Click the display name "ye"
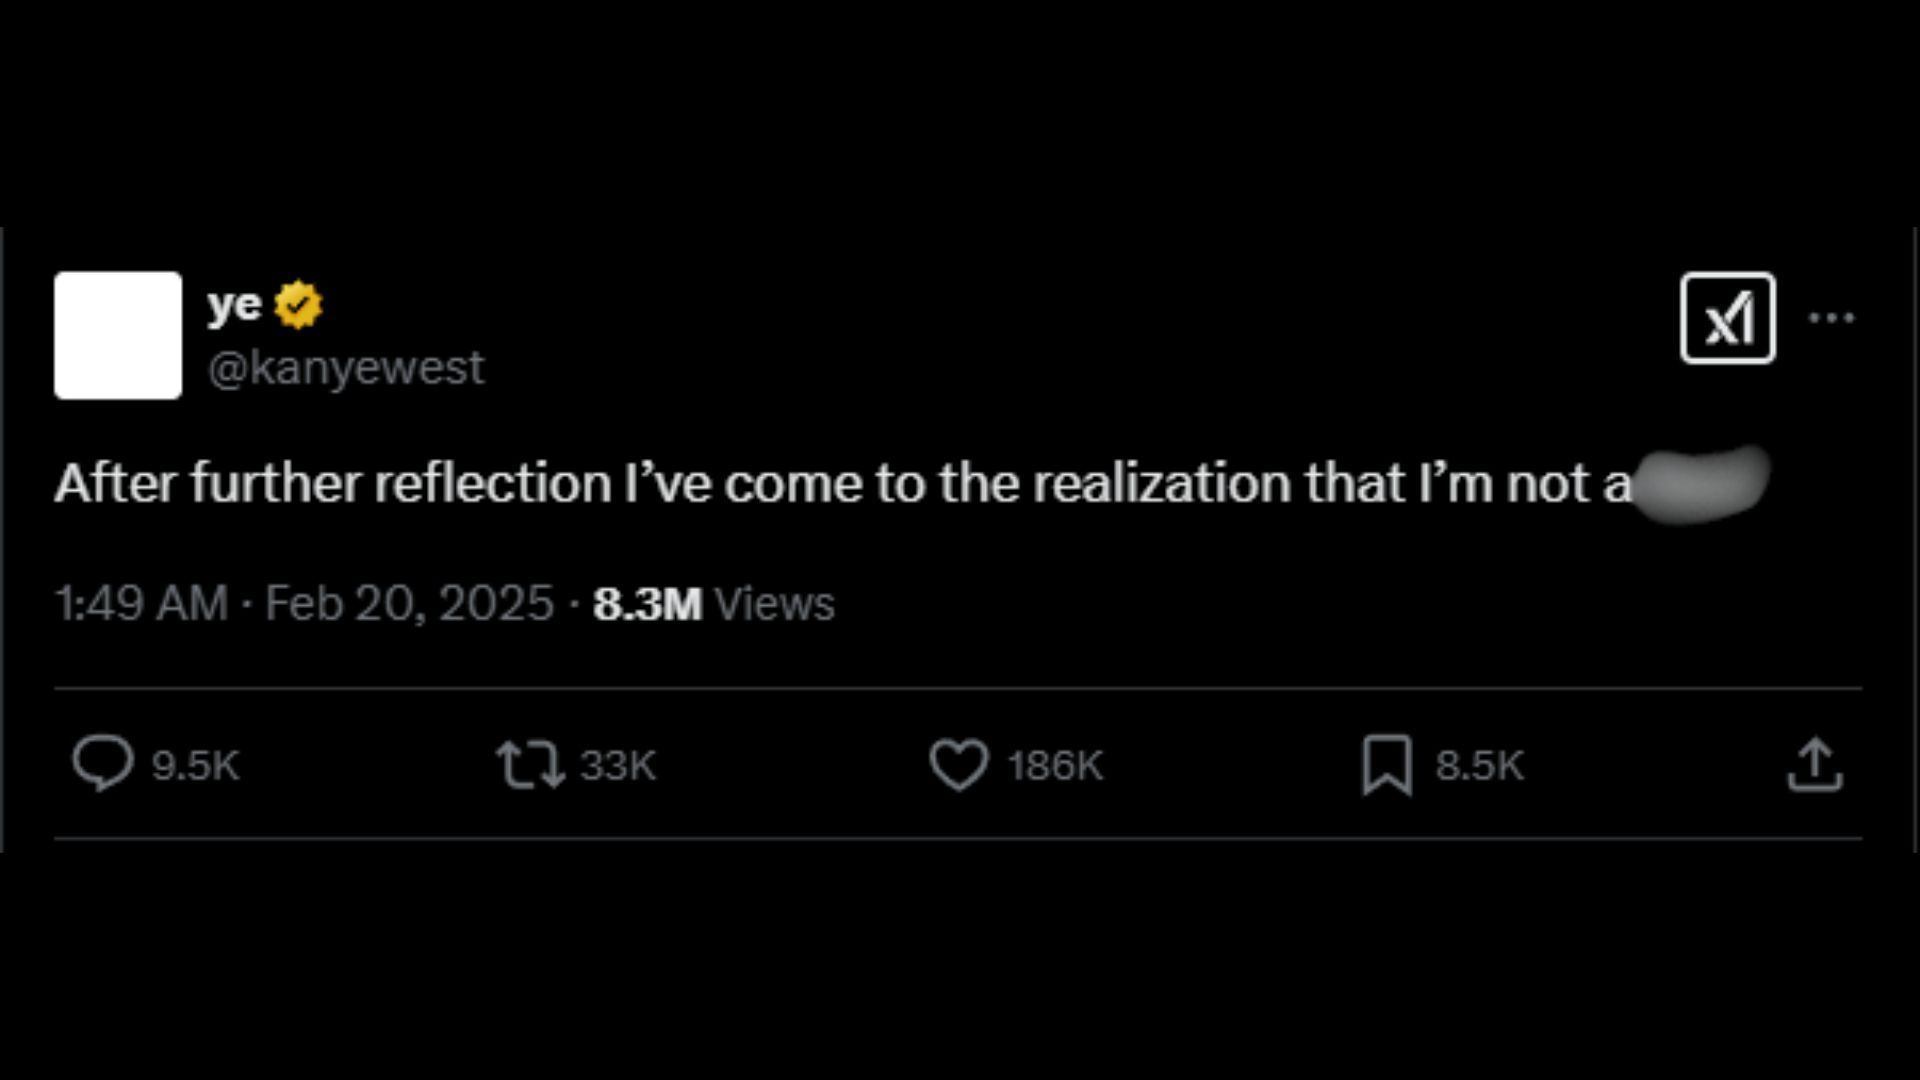This screenshot has height=1080, width=1920. (x=234, y=305)
